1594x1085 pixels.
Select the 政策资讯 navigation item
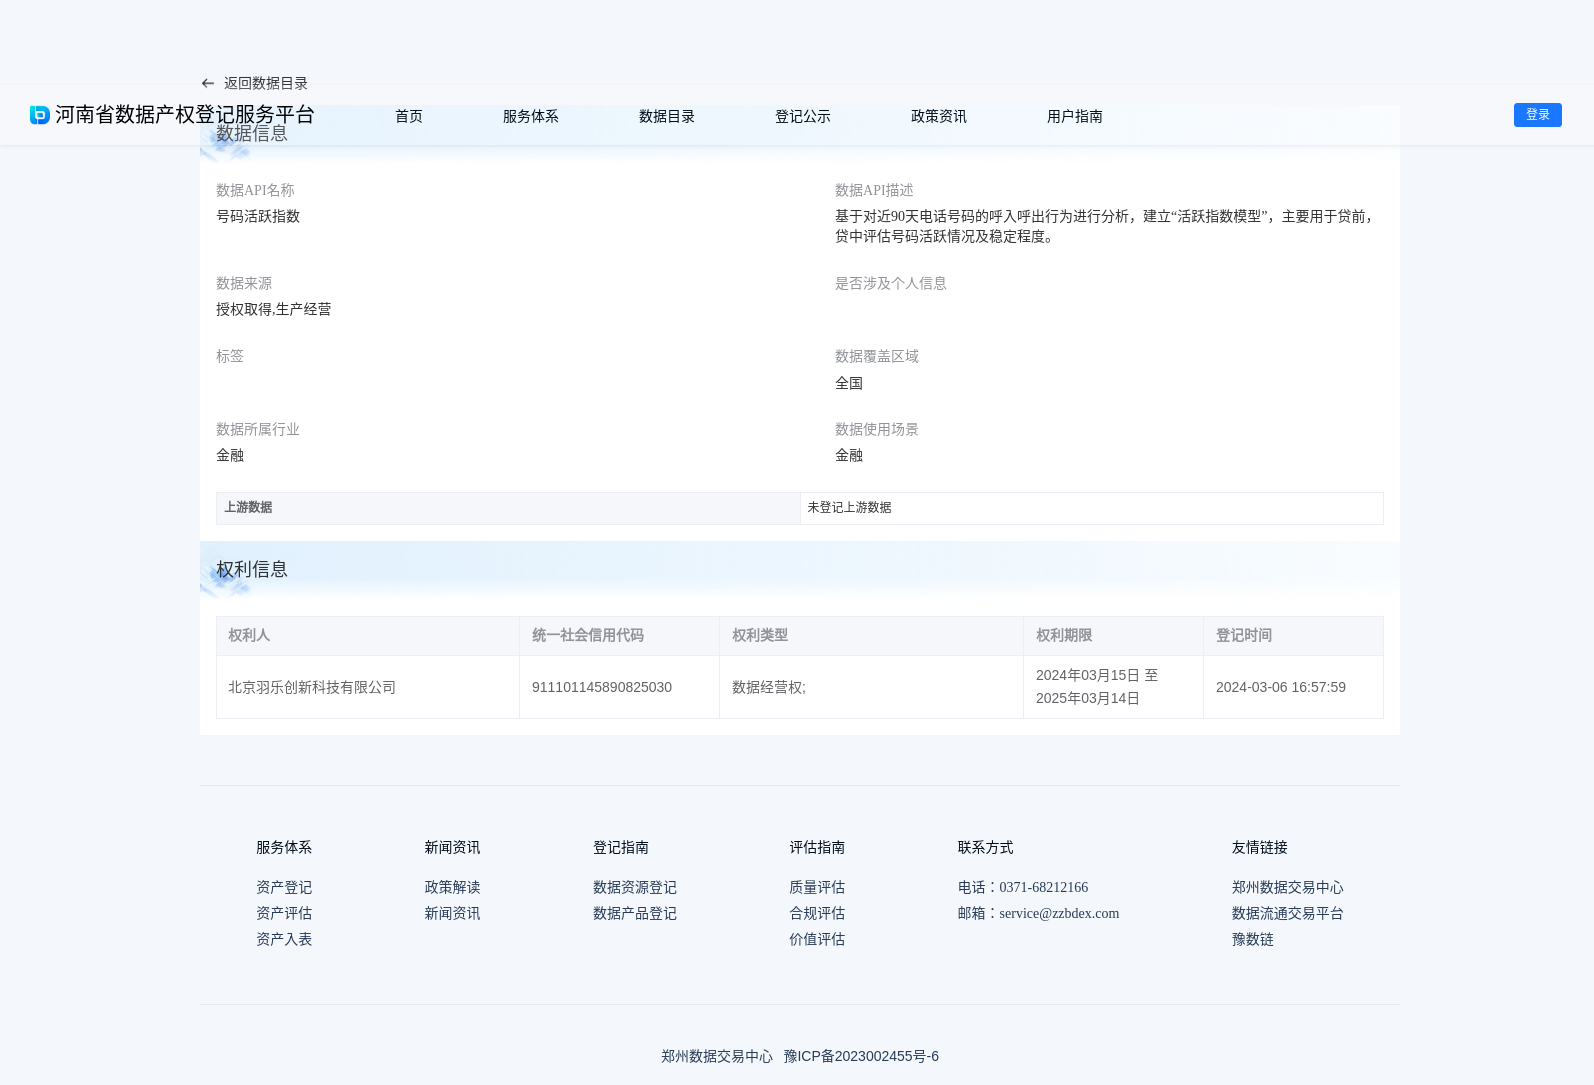coord(939,117)
